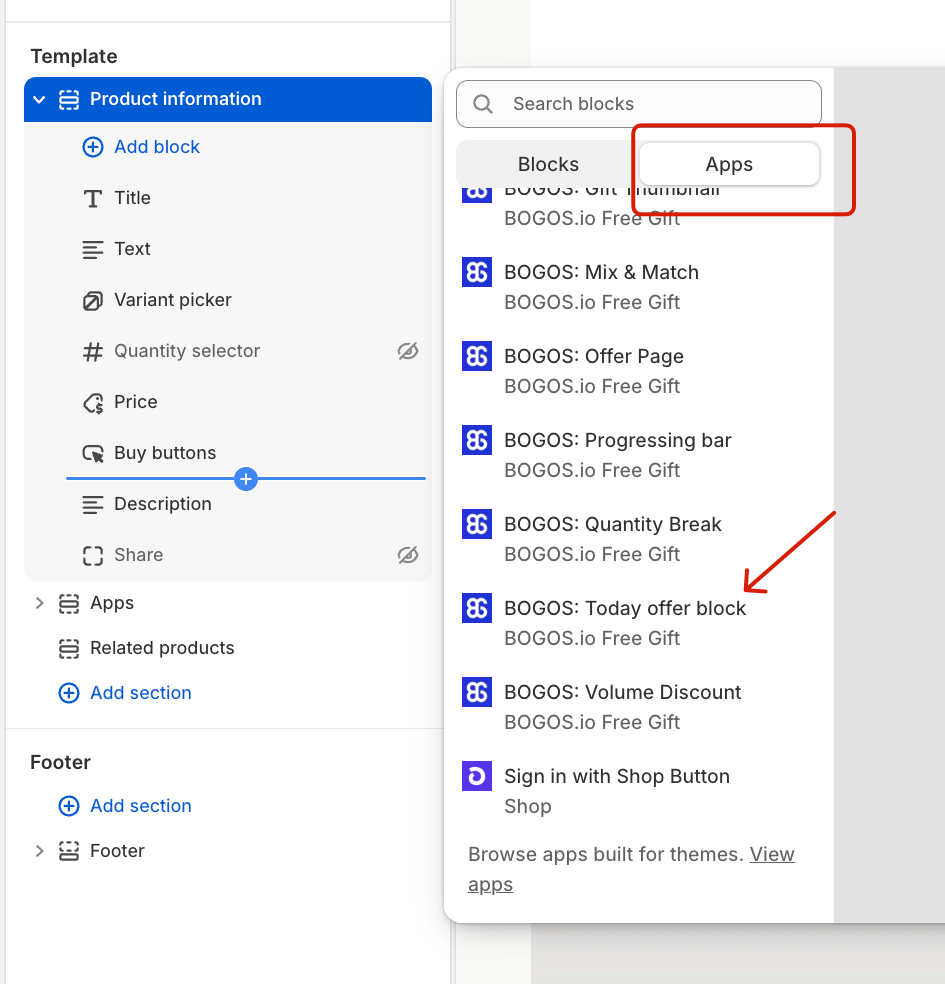Collapse the Product information section
Image resolution: width=945 pixels, height=984 pixels.
pos(40,99)
